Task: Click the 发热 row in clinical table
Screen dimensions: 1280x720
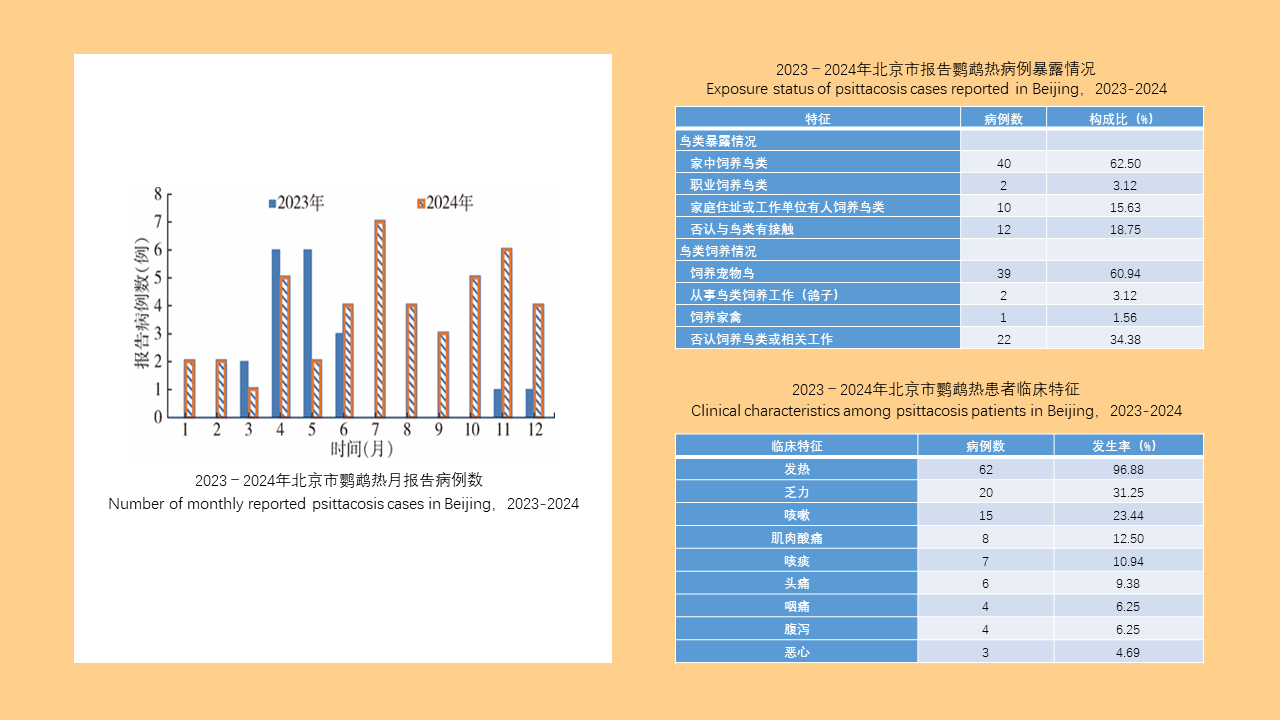Action: point(796,469)
